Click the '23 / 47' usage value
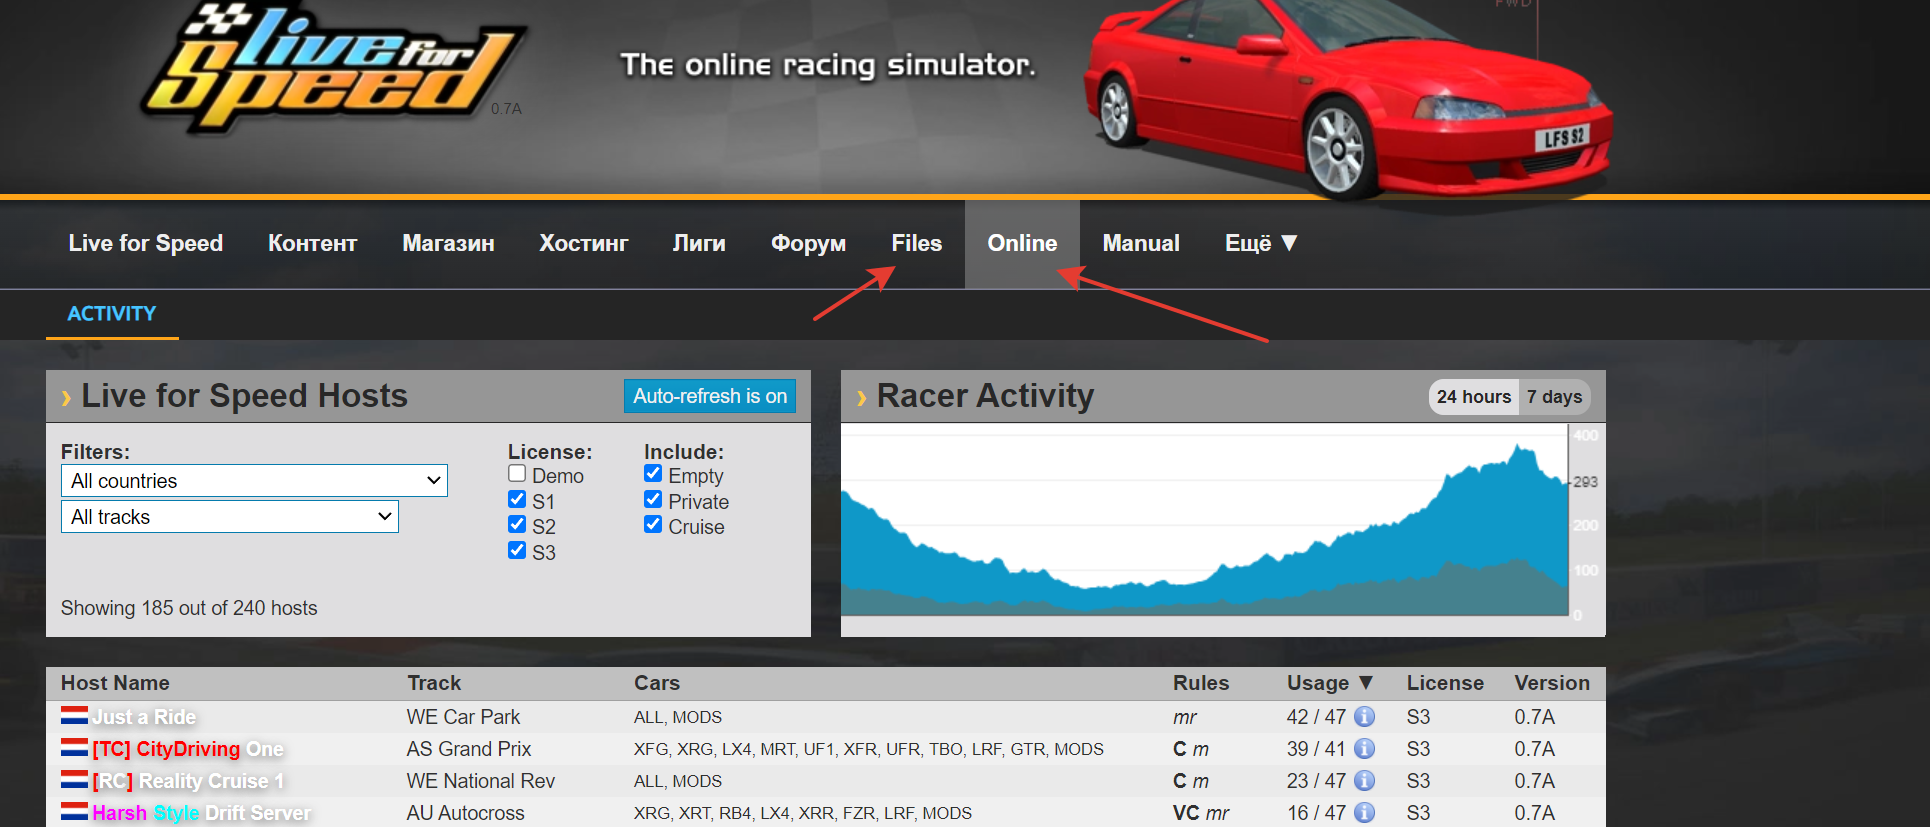 [x=1316, y=781]
